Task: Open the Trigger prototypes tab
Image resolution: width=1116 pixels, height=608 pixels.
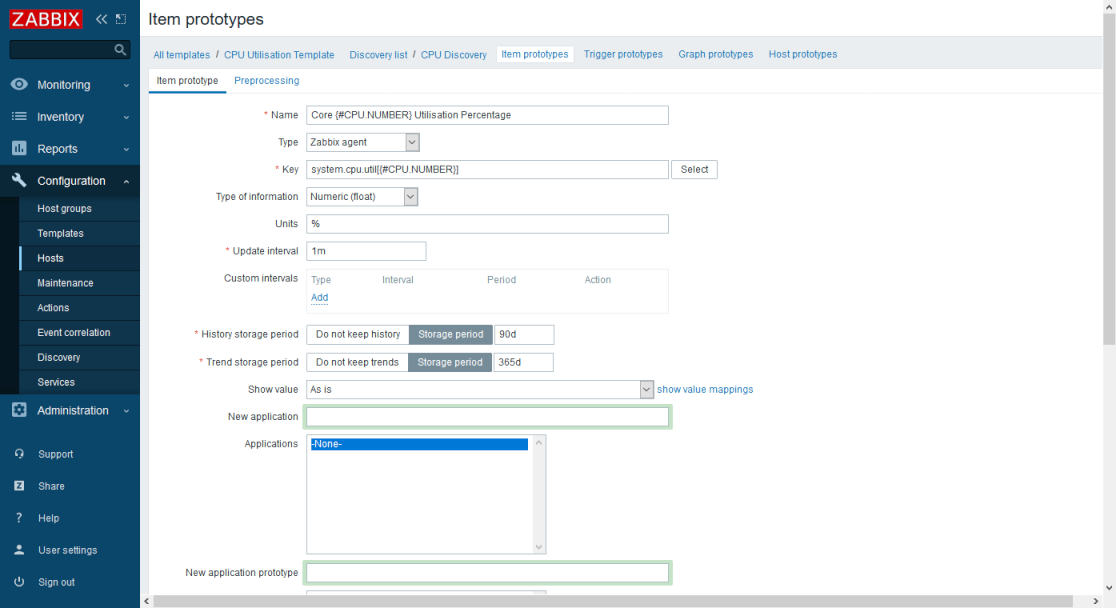Action: (623, 54)
